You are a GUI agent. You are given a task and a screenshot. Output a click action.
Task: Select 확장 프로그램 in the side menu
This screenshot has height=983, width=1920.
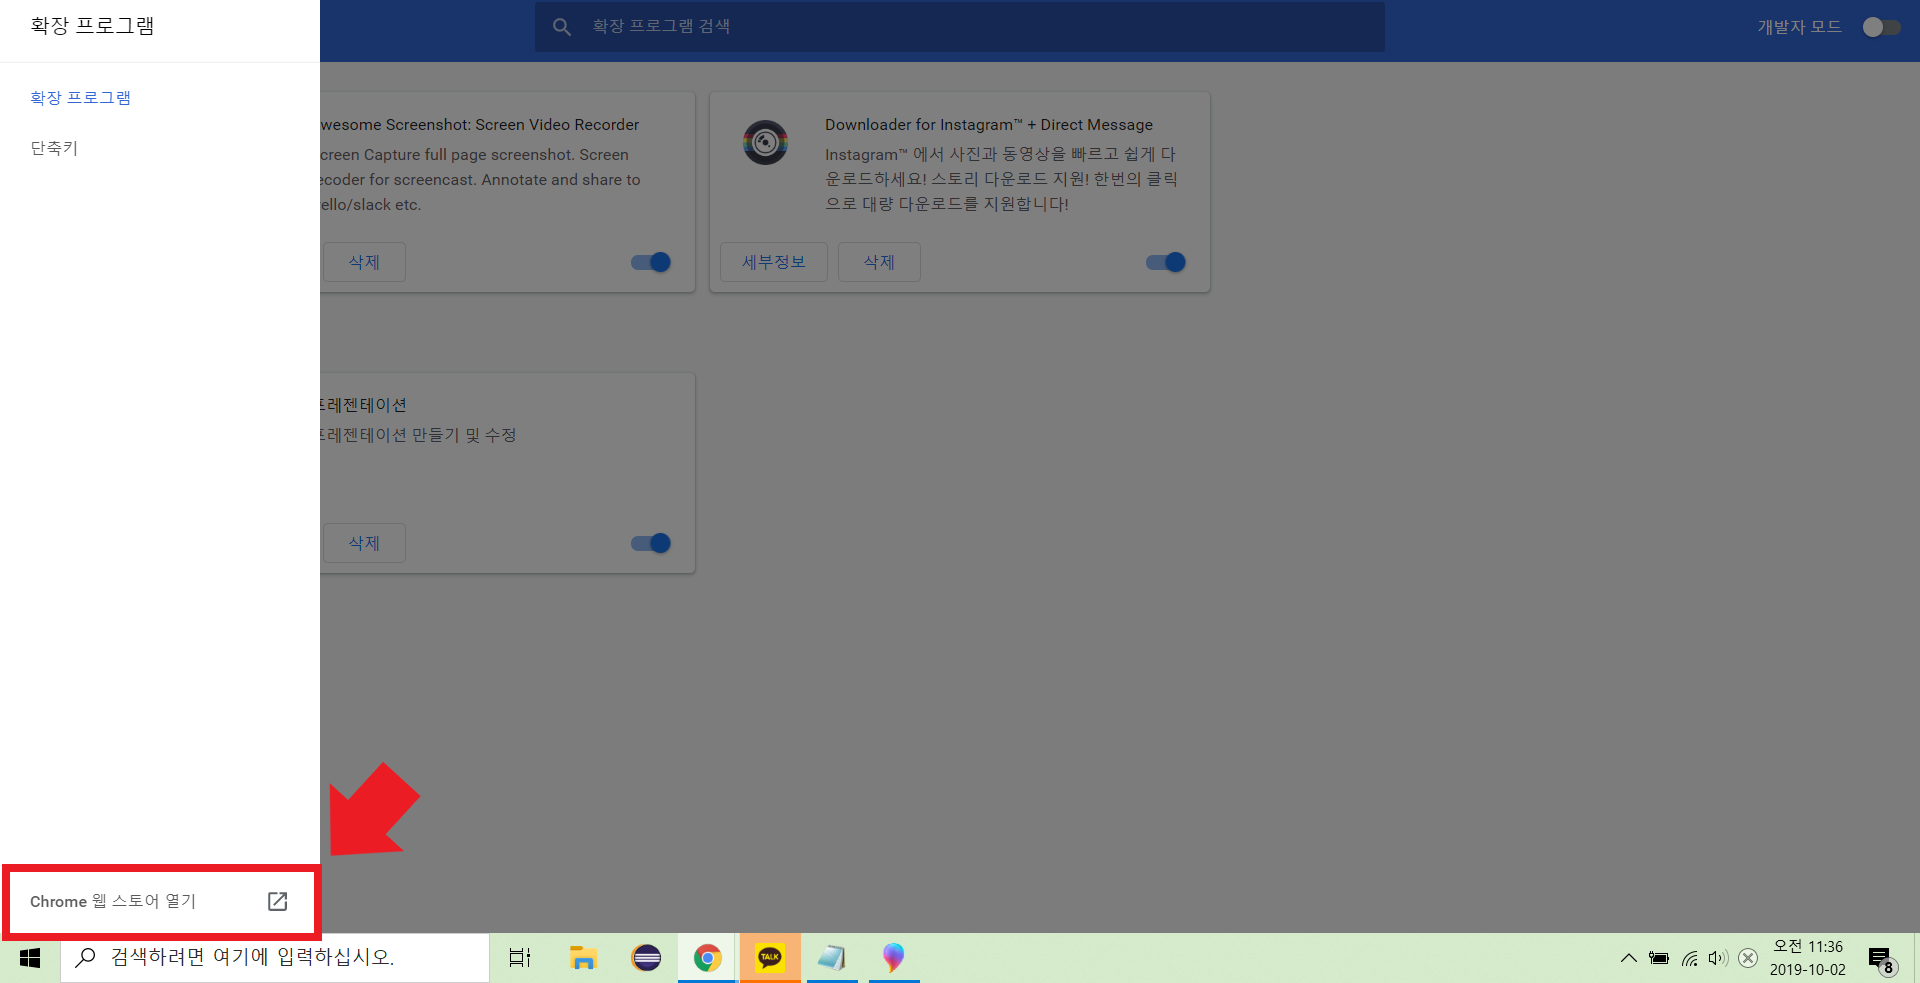[x=81, y=97]
